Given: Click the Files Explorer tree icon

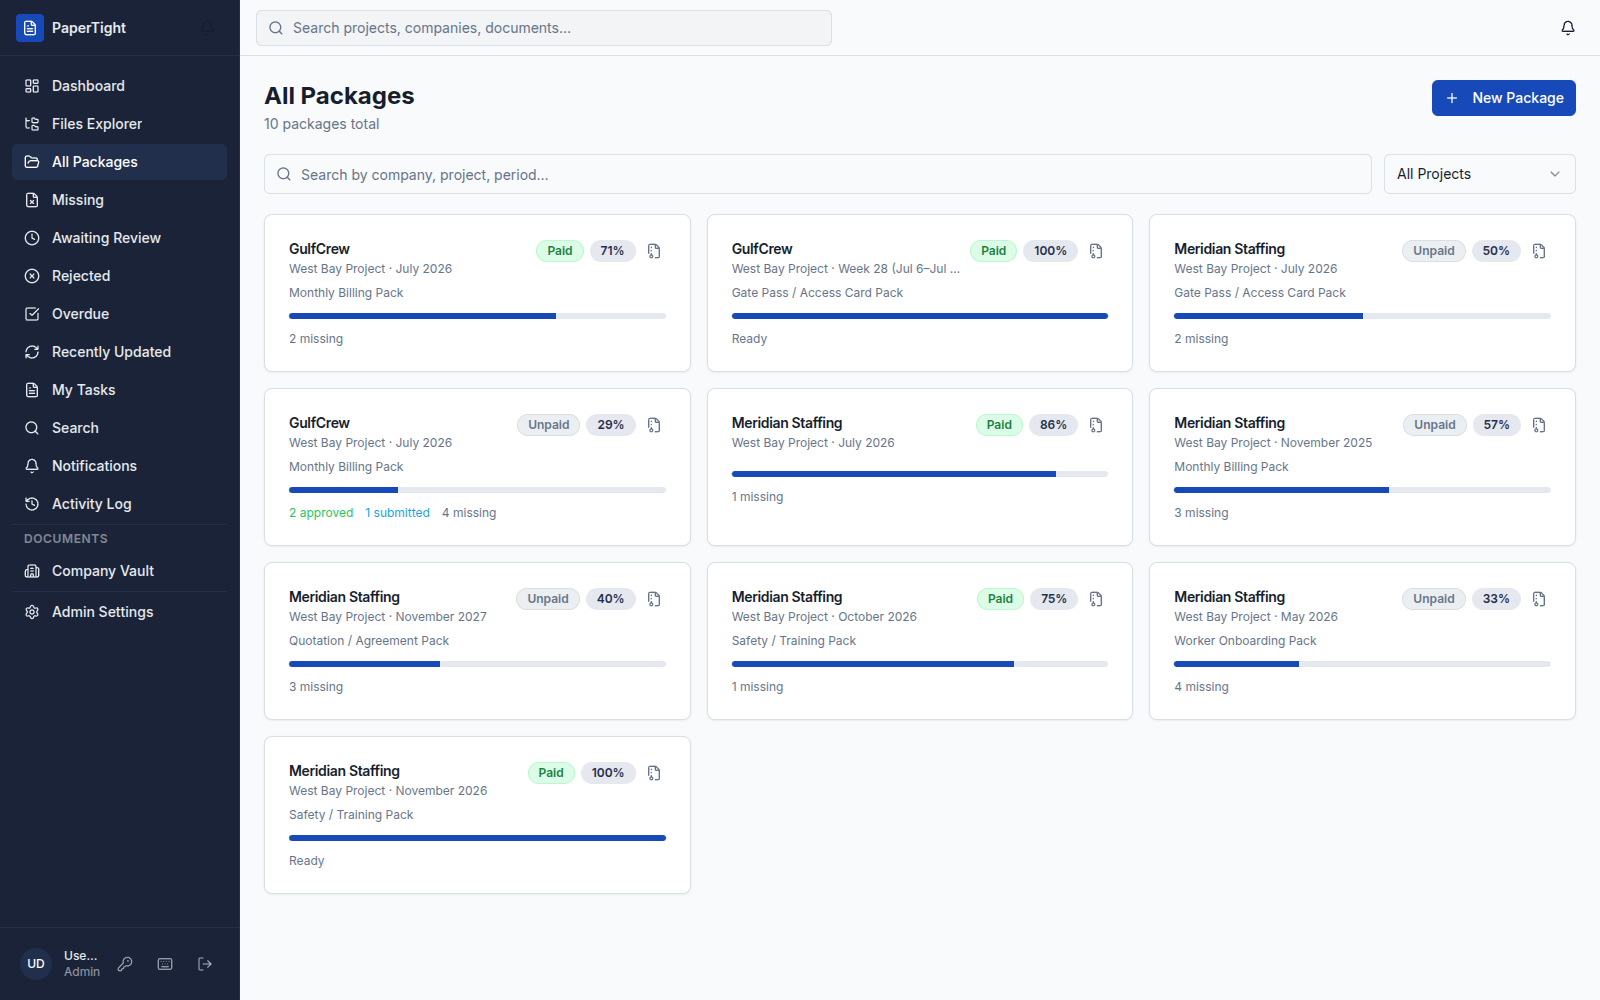Looking at the screenshot, I should coord(32,124).
